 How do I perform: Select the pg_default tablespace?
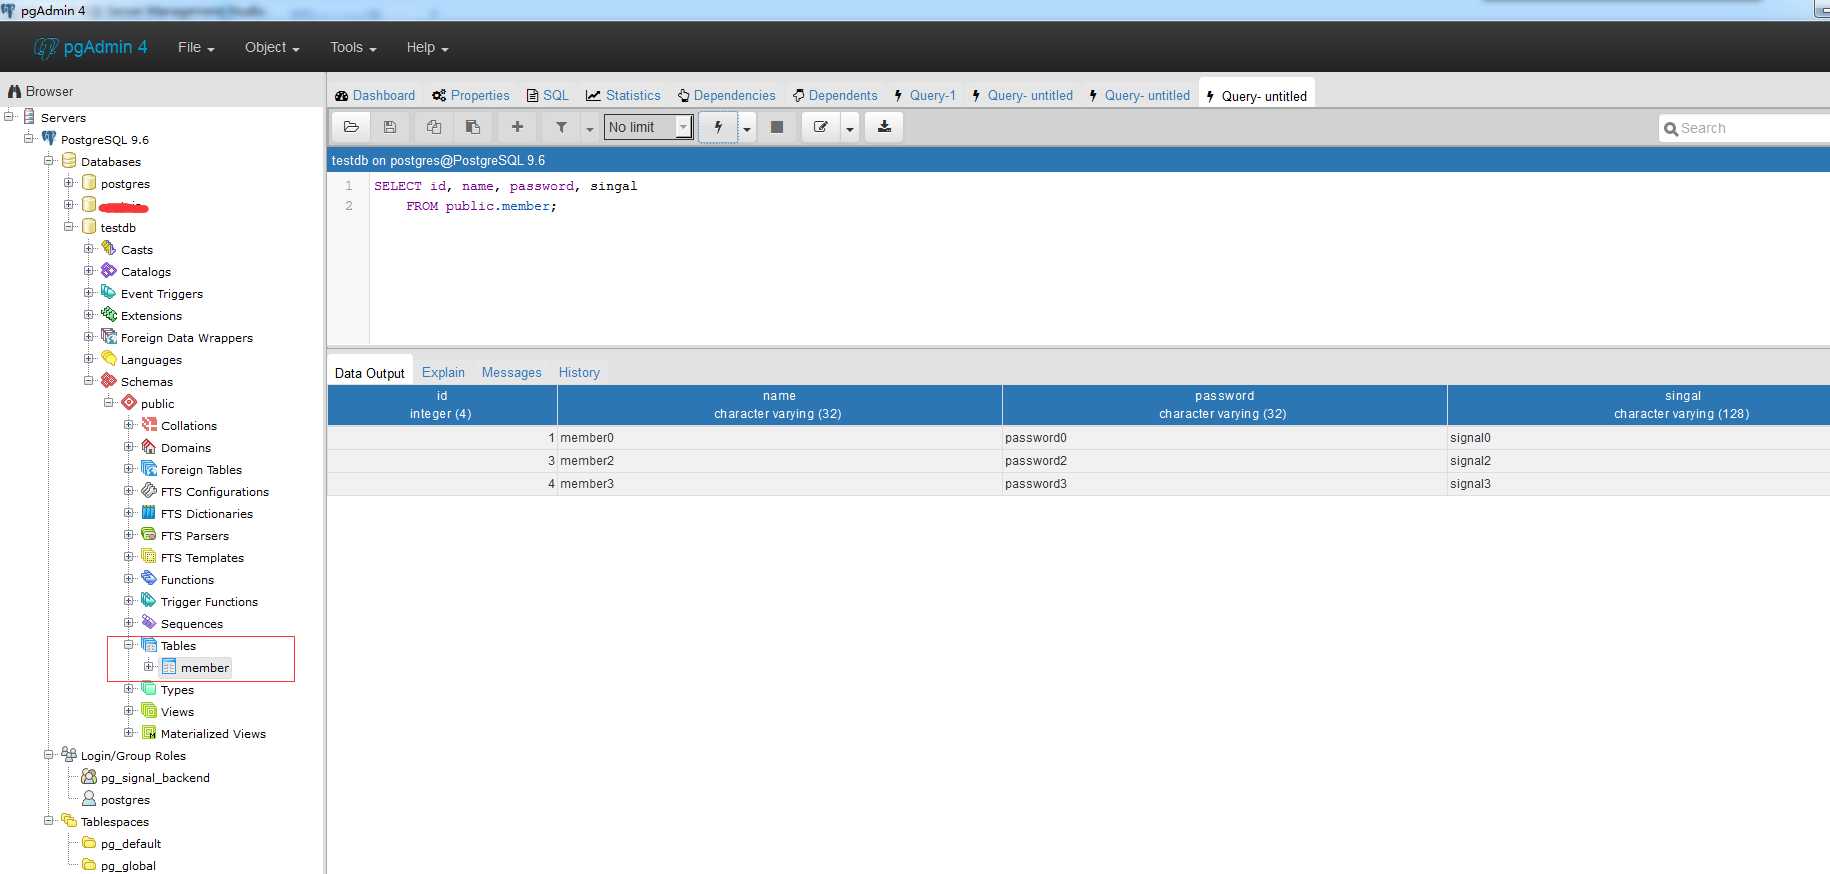(130, 843)
